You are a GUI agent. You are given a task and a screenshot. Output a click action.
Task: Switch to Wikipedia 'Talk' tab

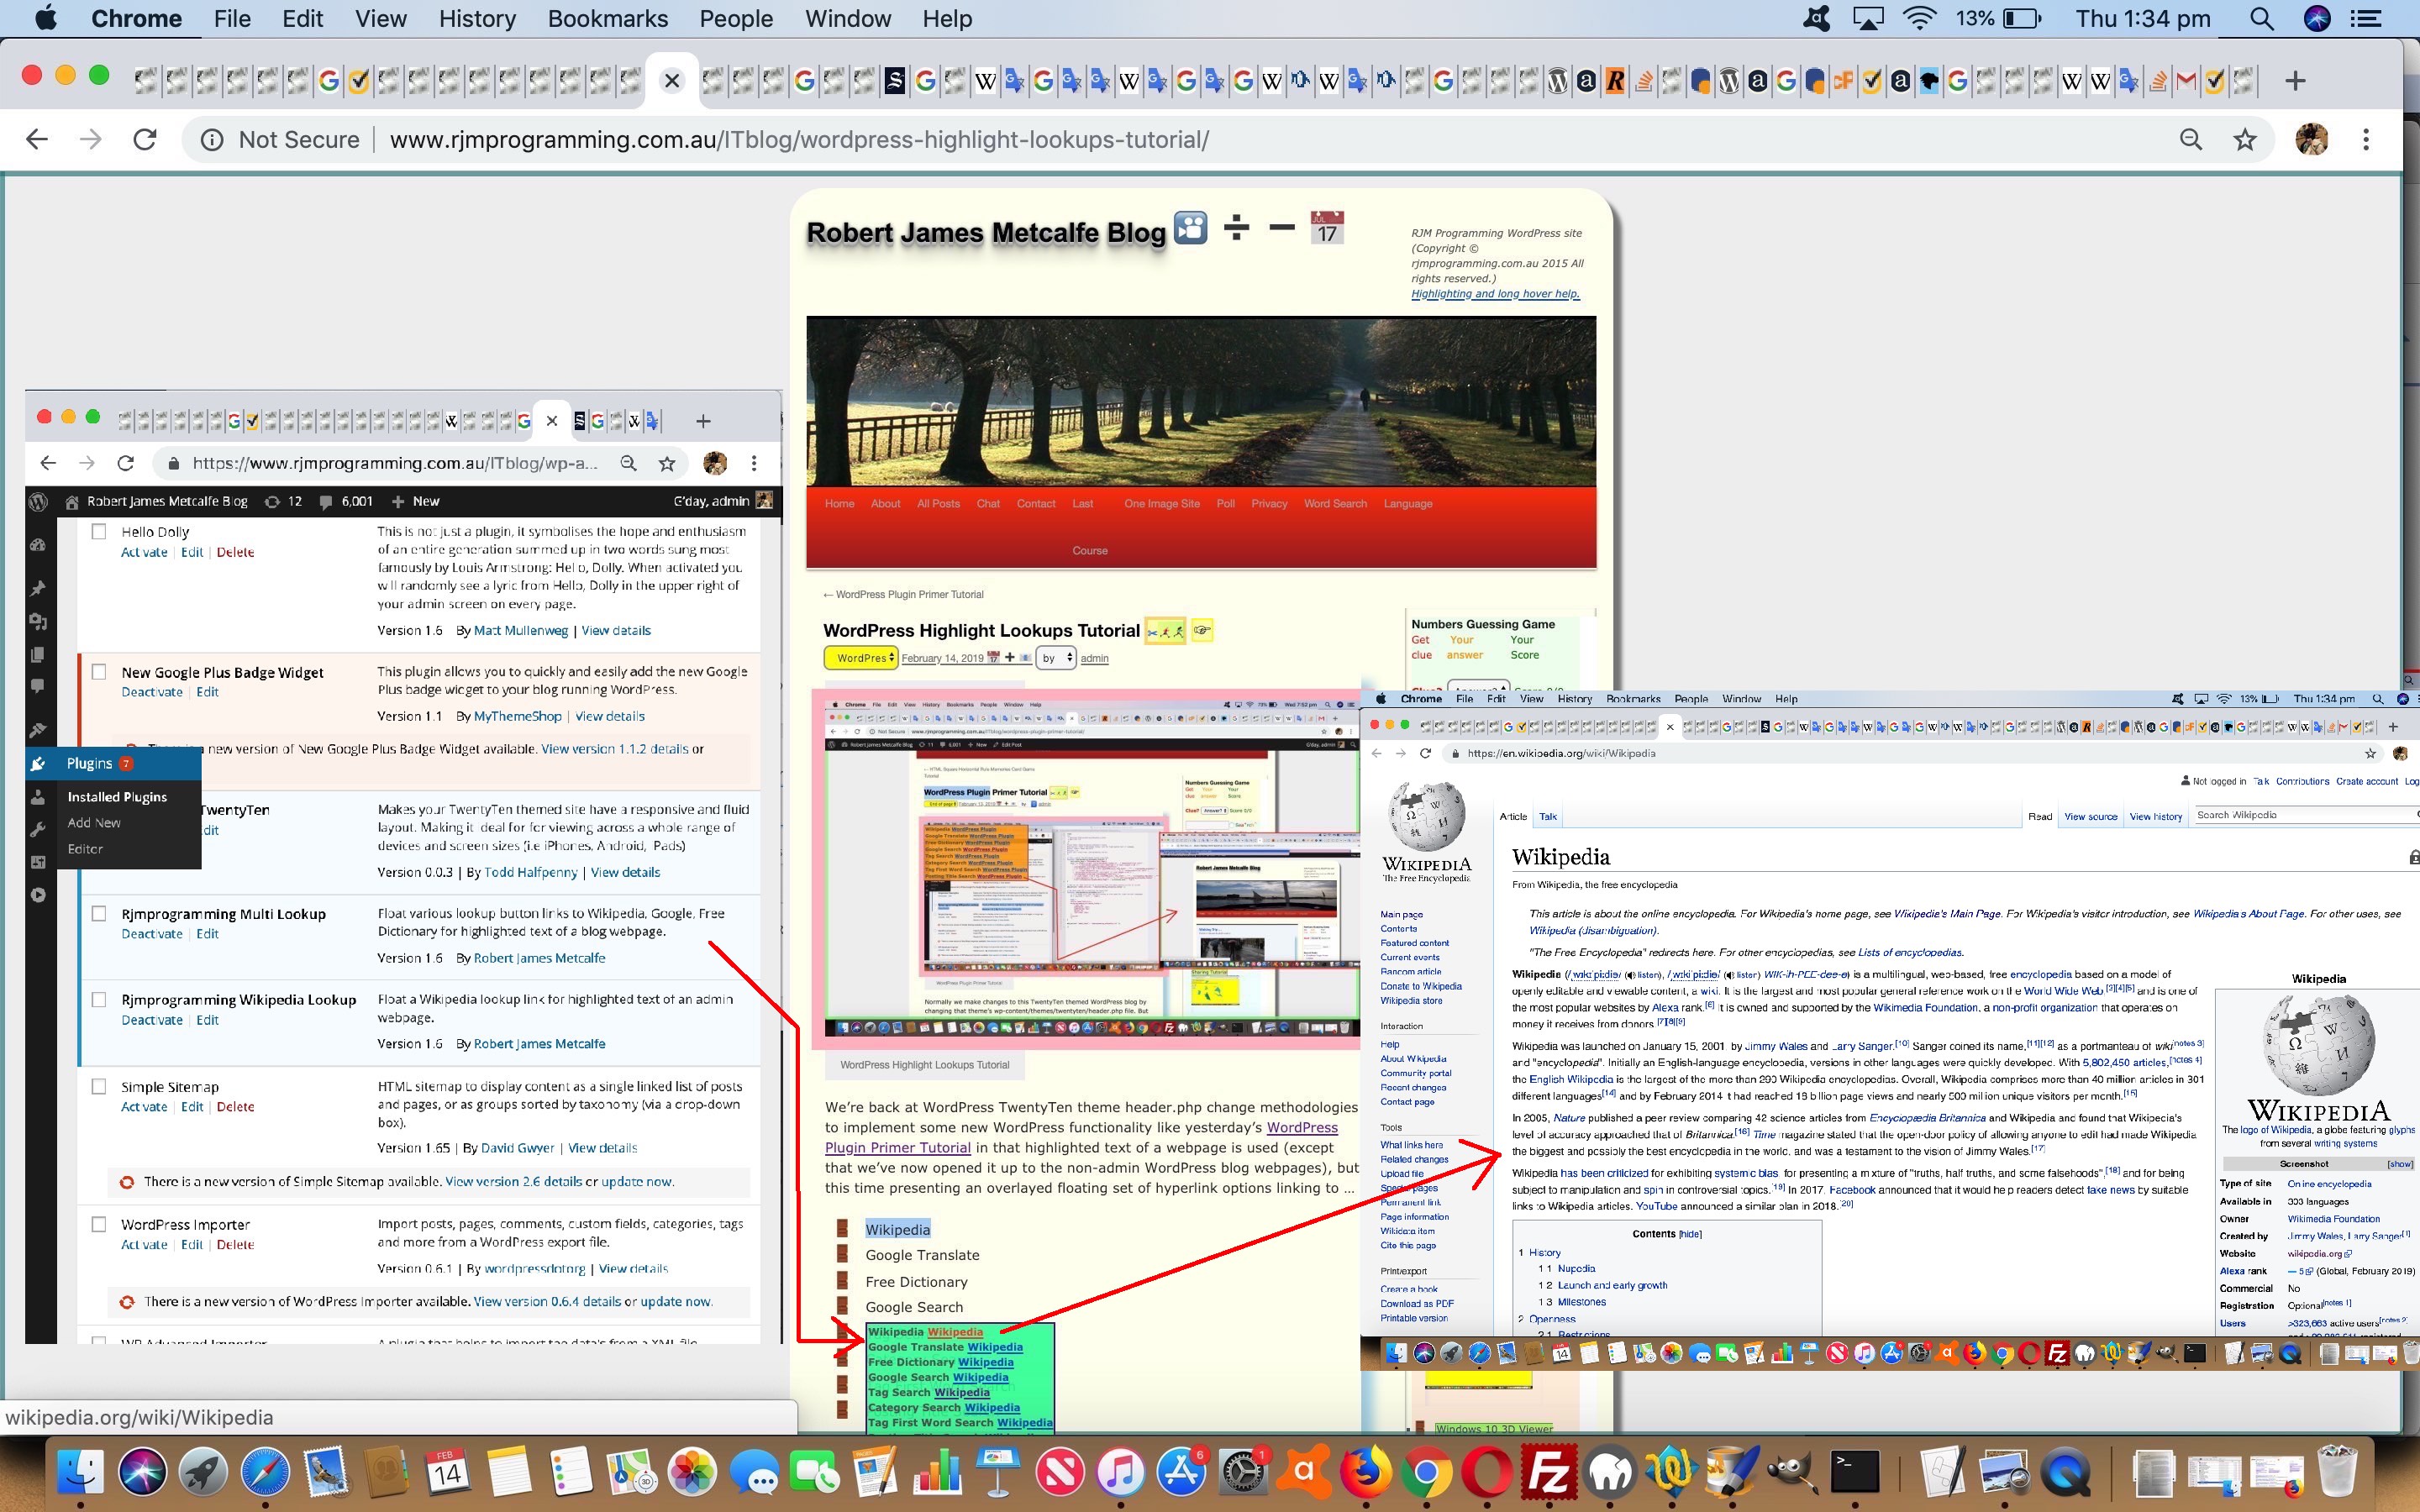[x=1548, y=817]
